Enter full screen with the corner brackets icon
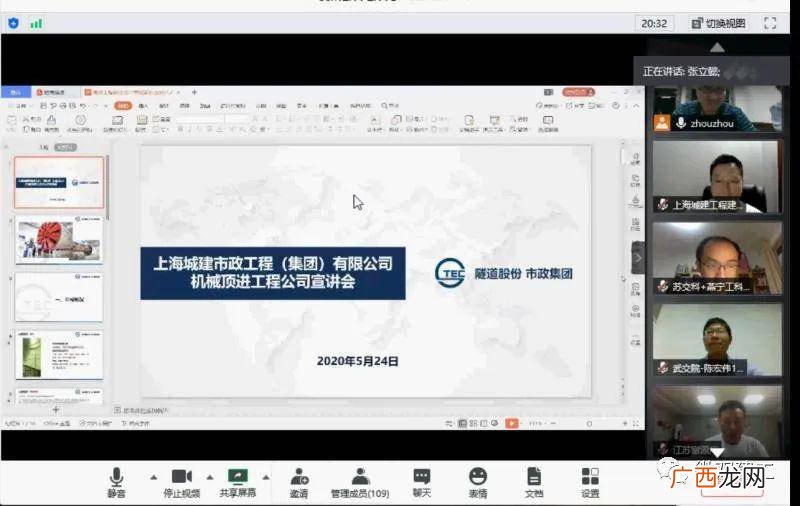Screen dimensions: 800x506 (770, 23)
